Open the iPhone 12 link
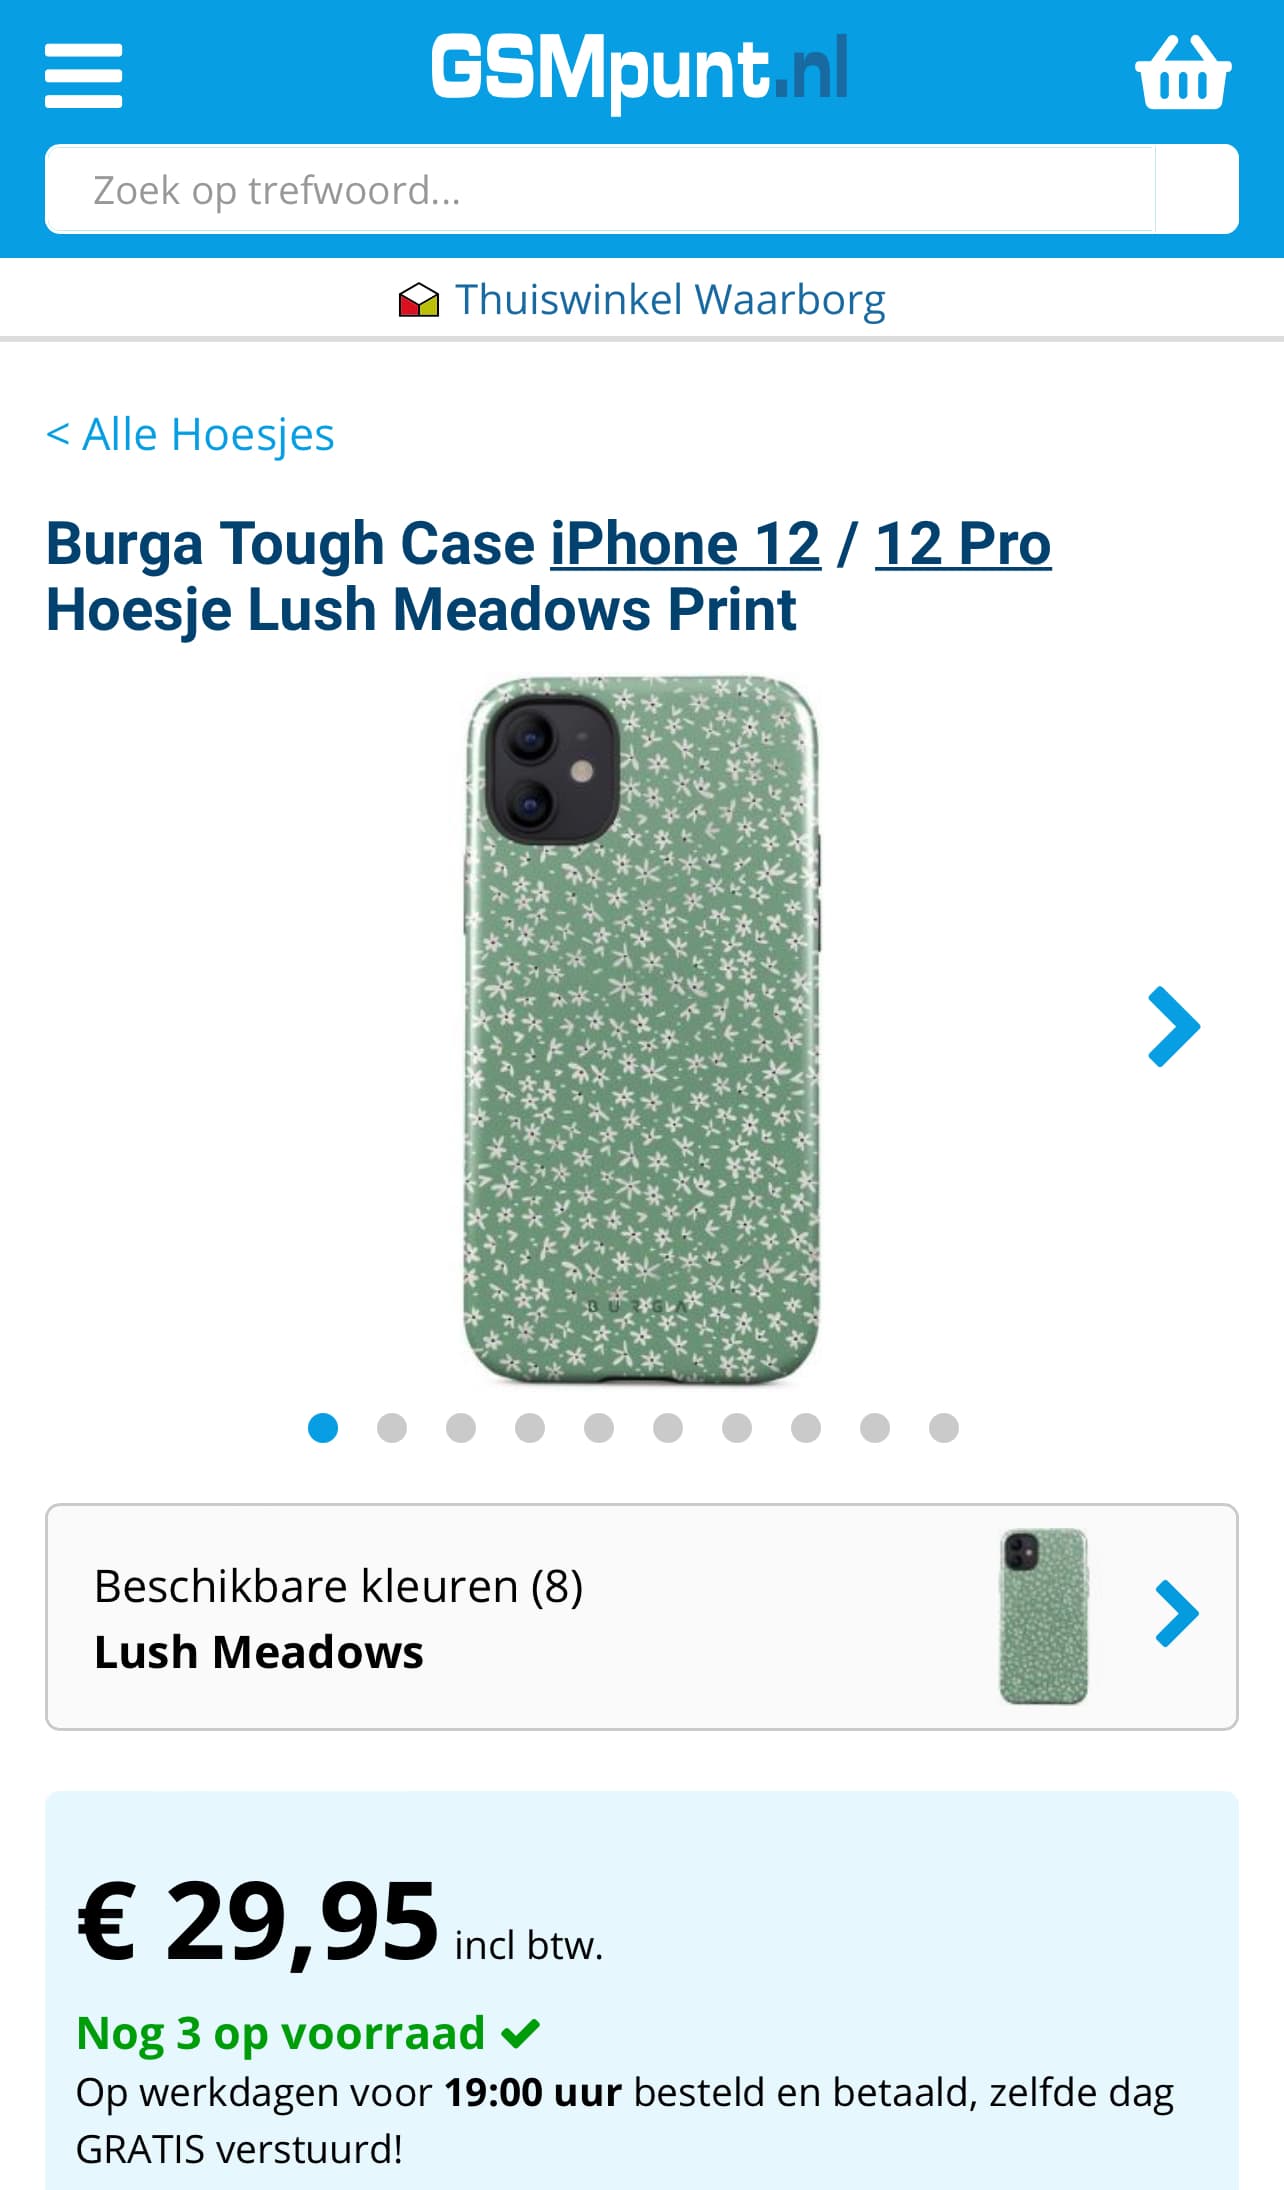The height and width of the screenshot is (2190, 1284). click(x=686, y=544)
